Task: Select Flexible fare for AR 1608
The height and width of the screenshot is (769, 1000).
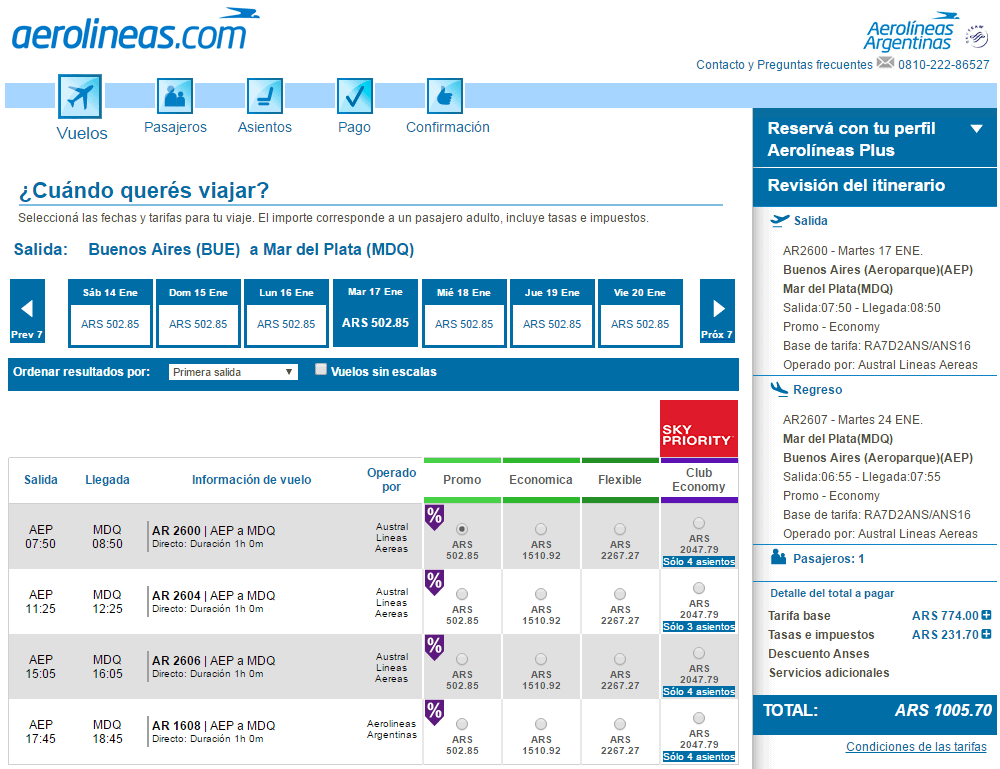Action: point(620,724)
